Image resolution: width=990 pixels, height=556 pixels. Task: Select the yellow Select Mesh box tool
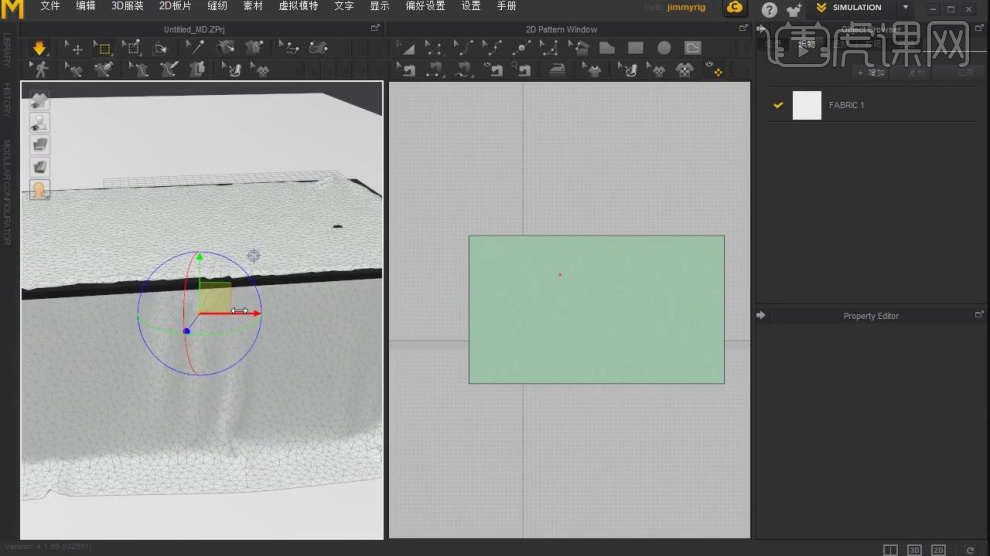pos(102,48)
